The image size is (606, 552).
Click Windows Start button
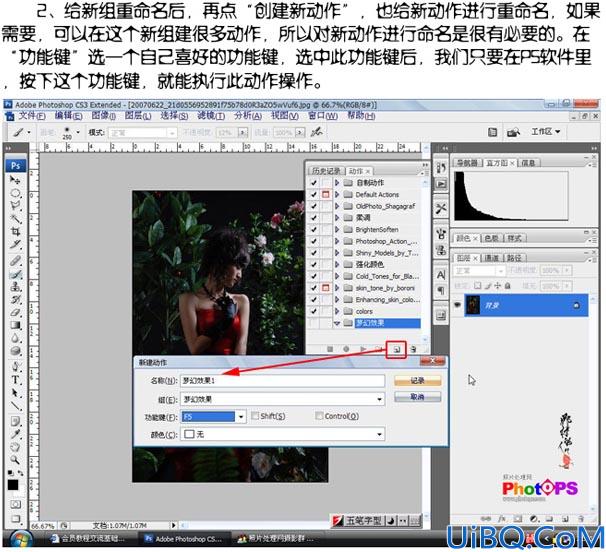click(x=20, y=538)
